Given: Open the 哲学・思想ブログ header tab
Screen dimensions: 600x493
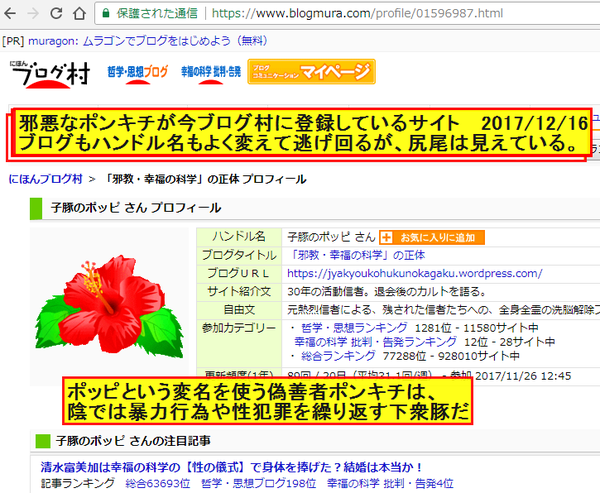Looking at the screenshot, I should click(x=138, y=72).
